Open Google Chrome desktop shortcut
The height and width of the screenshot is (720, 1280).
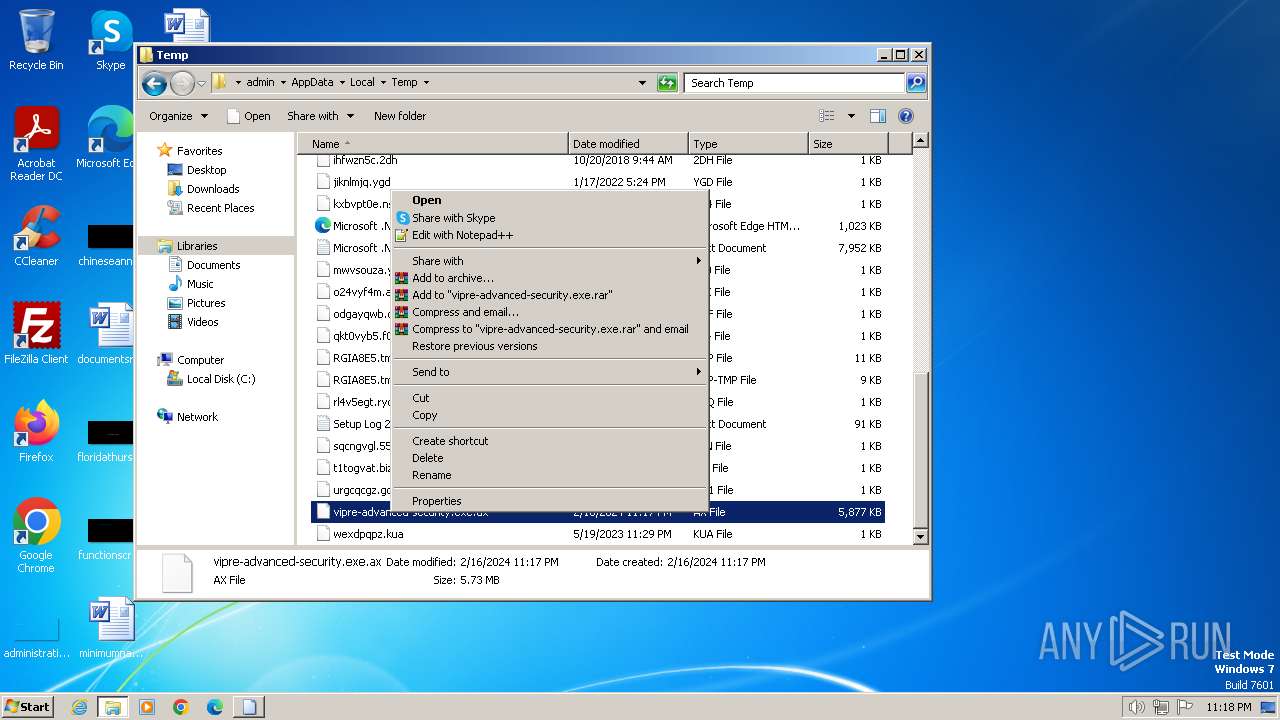coord(36,536)
